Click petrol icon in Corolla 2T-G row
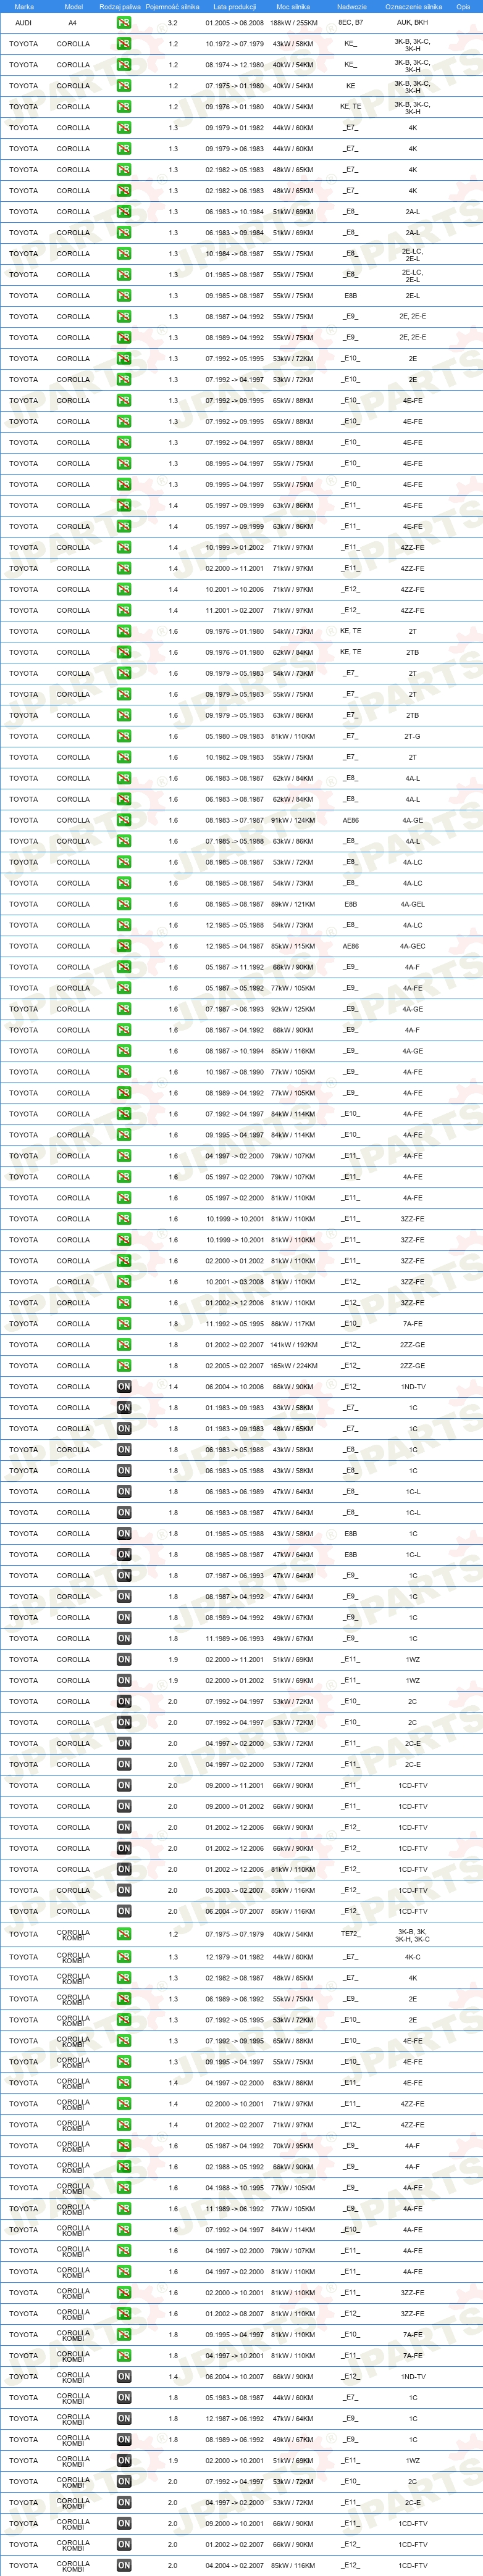 point(124,736)
